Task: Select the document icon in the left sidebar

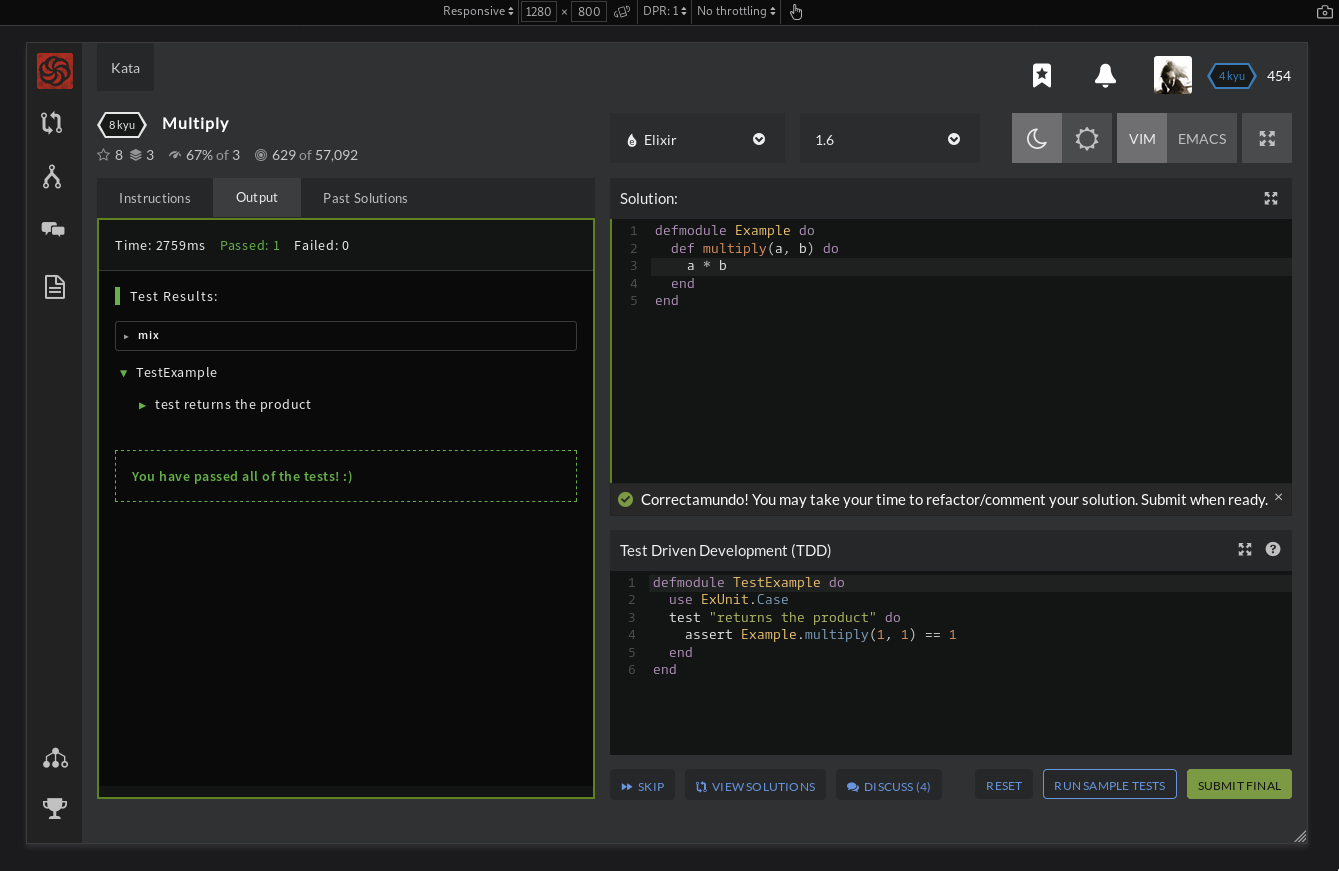Action: [54, 286]
